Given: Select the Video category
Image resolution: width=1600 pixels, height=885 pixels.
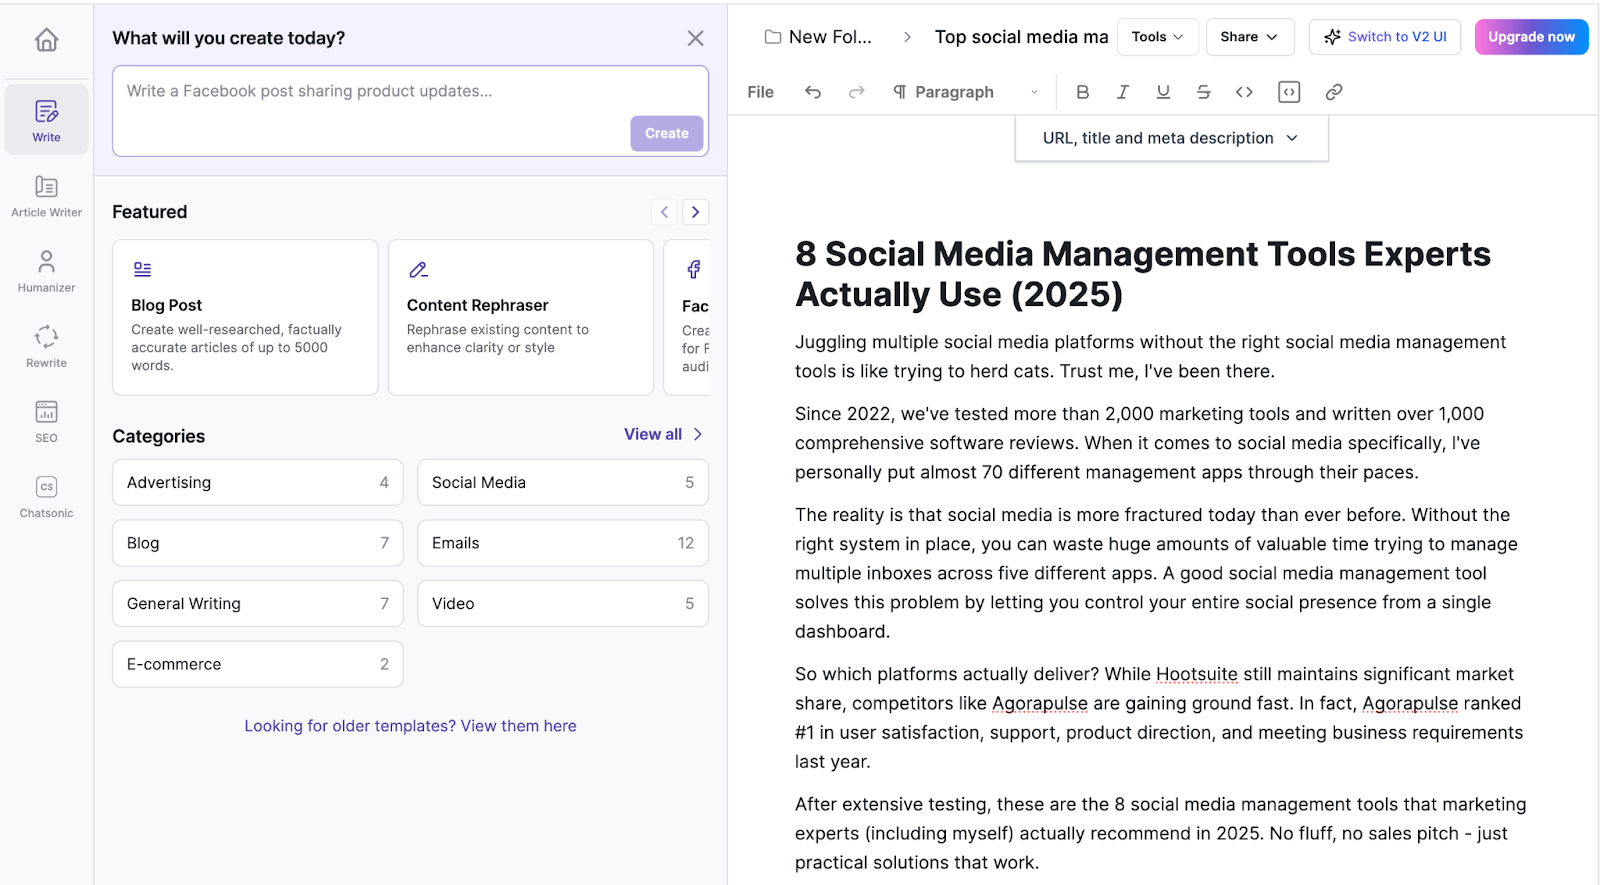Looking at the screenshot, I should point(563,604).
